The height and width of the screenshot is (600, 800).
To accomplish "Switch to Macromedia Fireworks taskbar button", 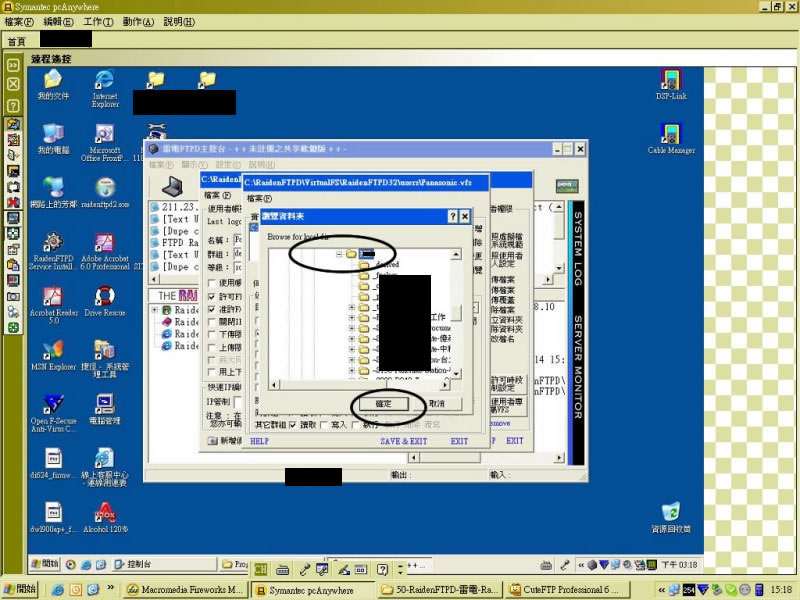I will coord(186,590).
